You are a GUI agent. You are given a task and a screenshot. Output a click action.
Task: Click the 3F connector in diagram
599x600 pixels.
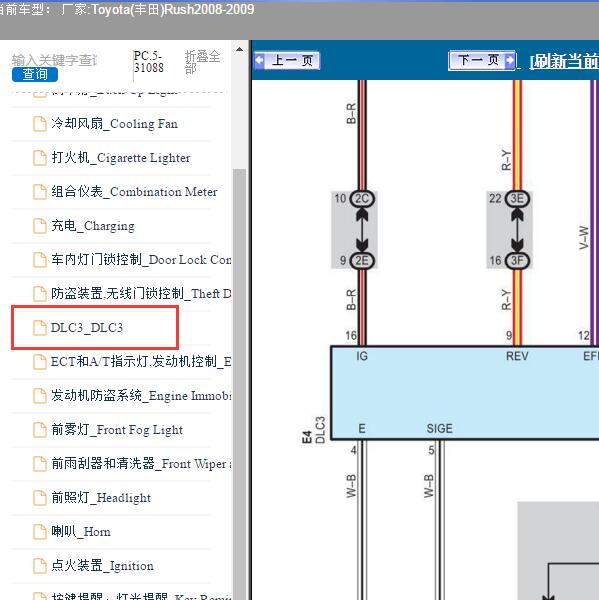pyautogui.click(x=517, y=260)
